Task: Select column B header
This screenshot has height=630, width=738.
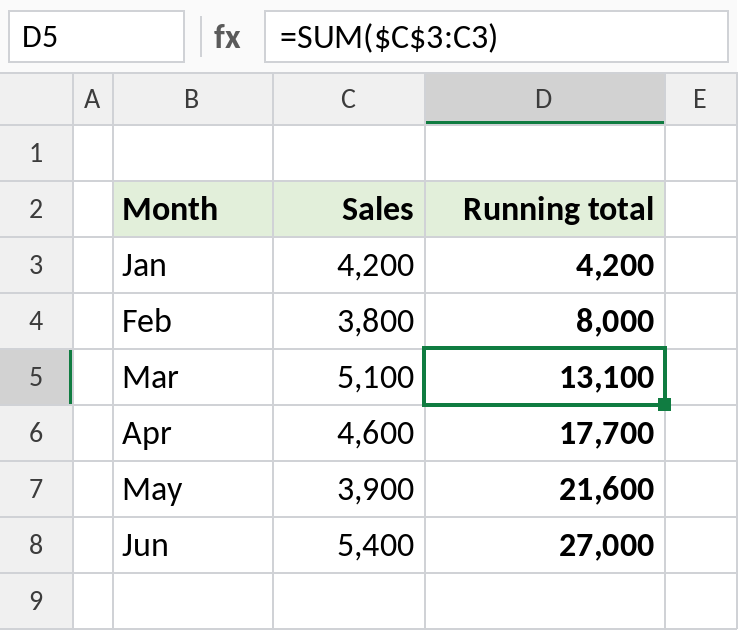Action: 193,99
